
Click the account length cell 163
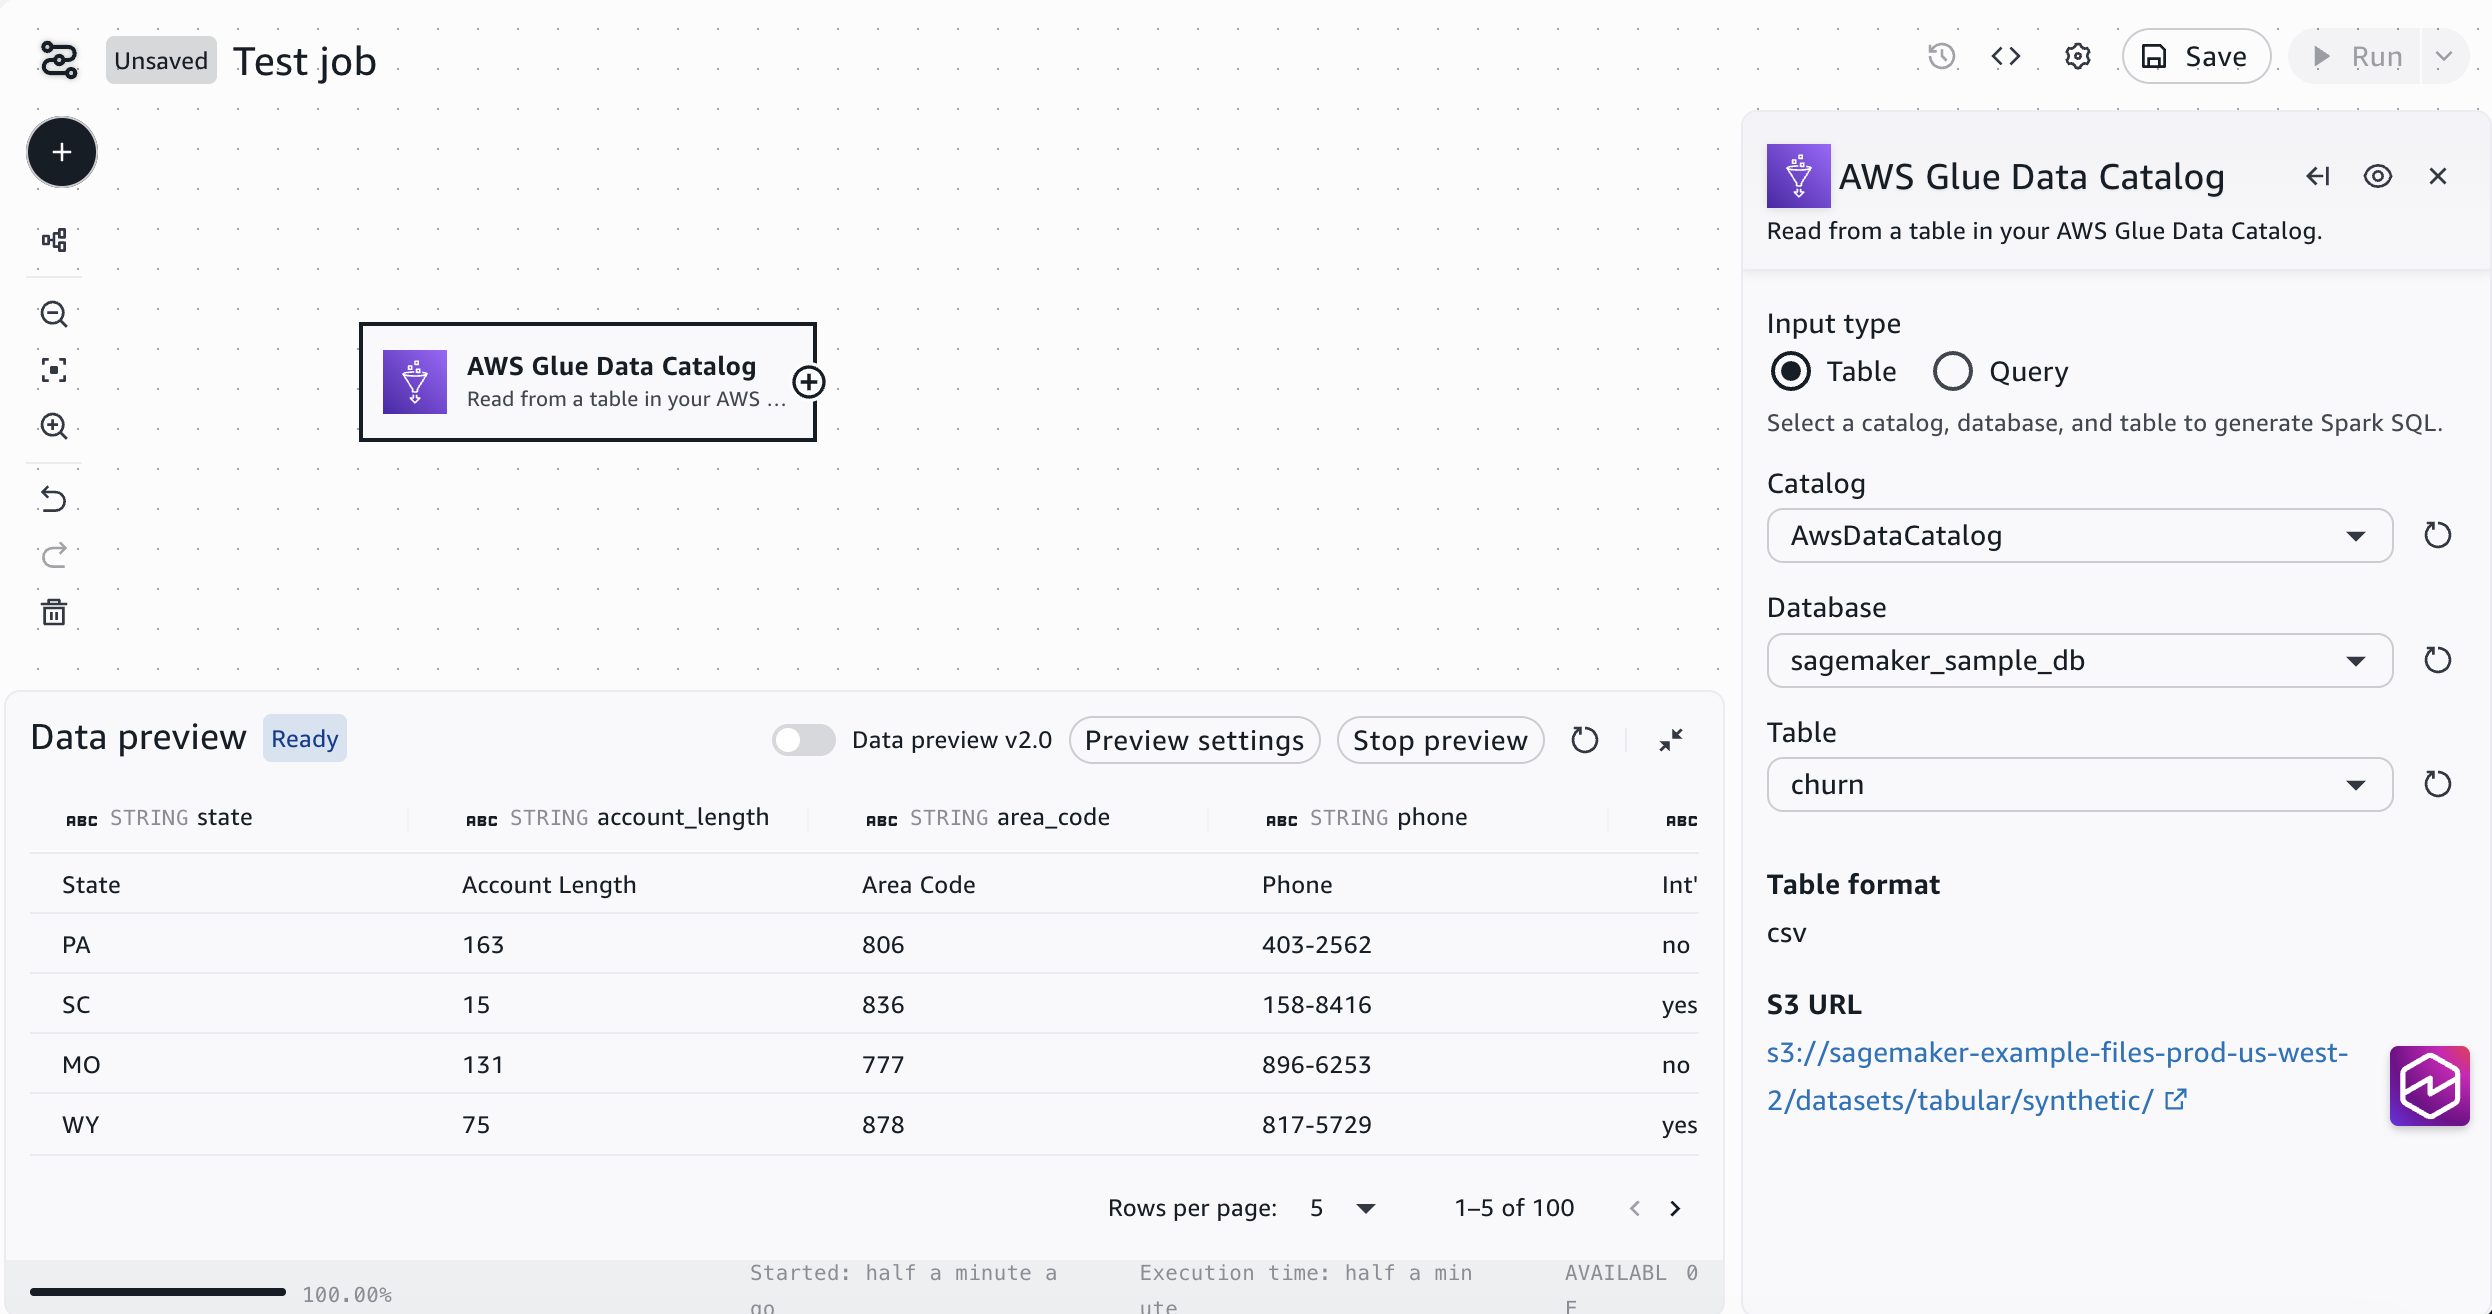pyautogui.click(x=483, y=944)
